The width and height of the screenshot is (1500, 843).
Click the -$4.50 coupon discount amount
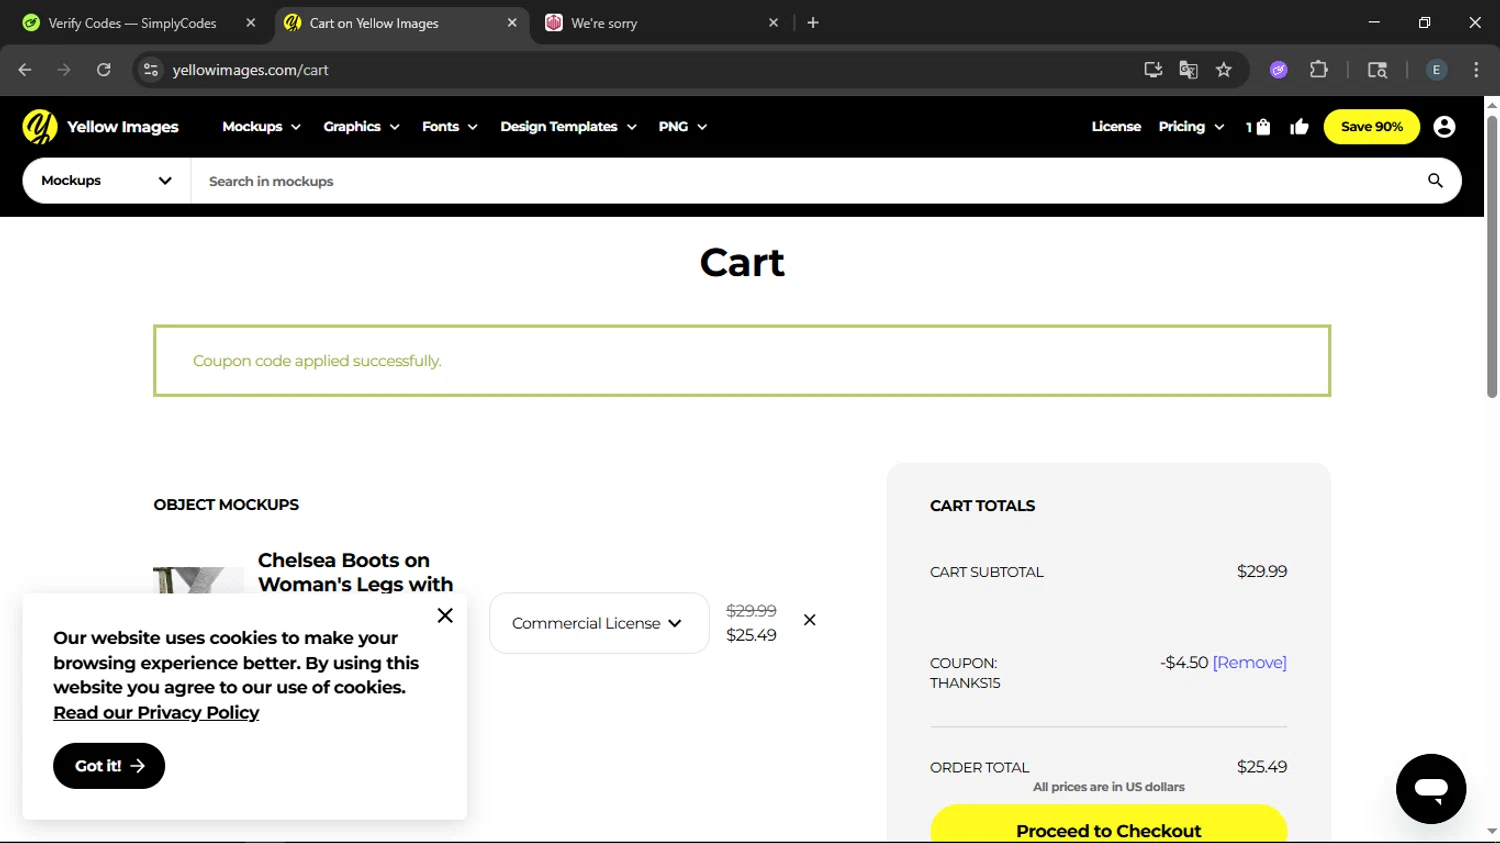[x=1184, y=663]
